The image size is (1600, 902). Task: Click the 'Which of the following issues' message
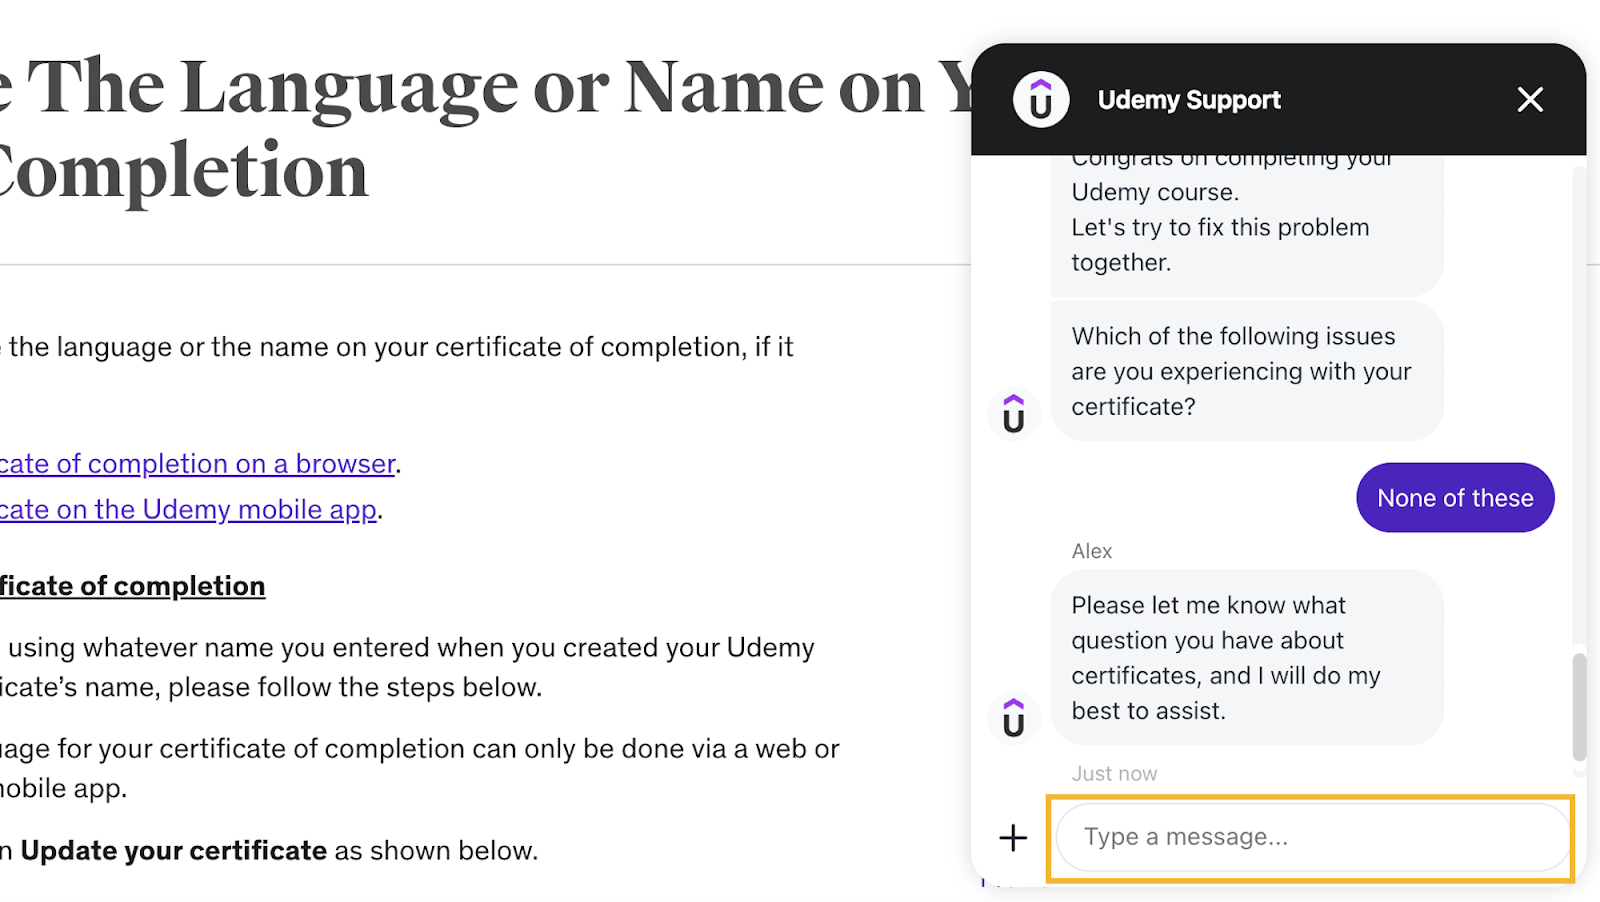coord(1247,371)
